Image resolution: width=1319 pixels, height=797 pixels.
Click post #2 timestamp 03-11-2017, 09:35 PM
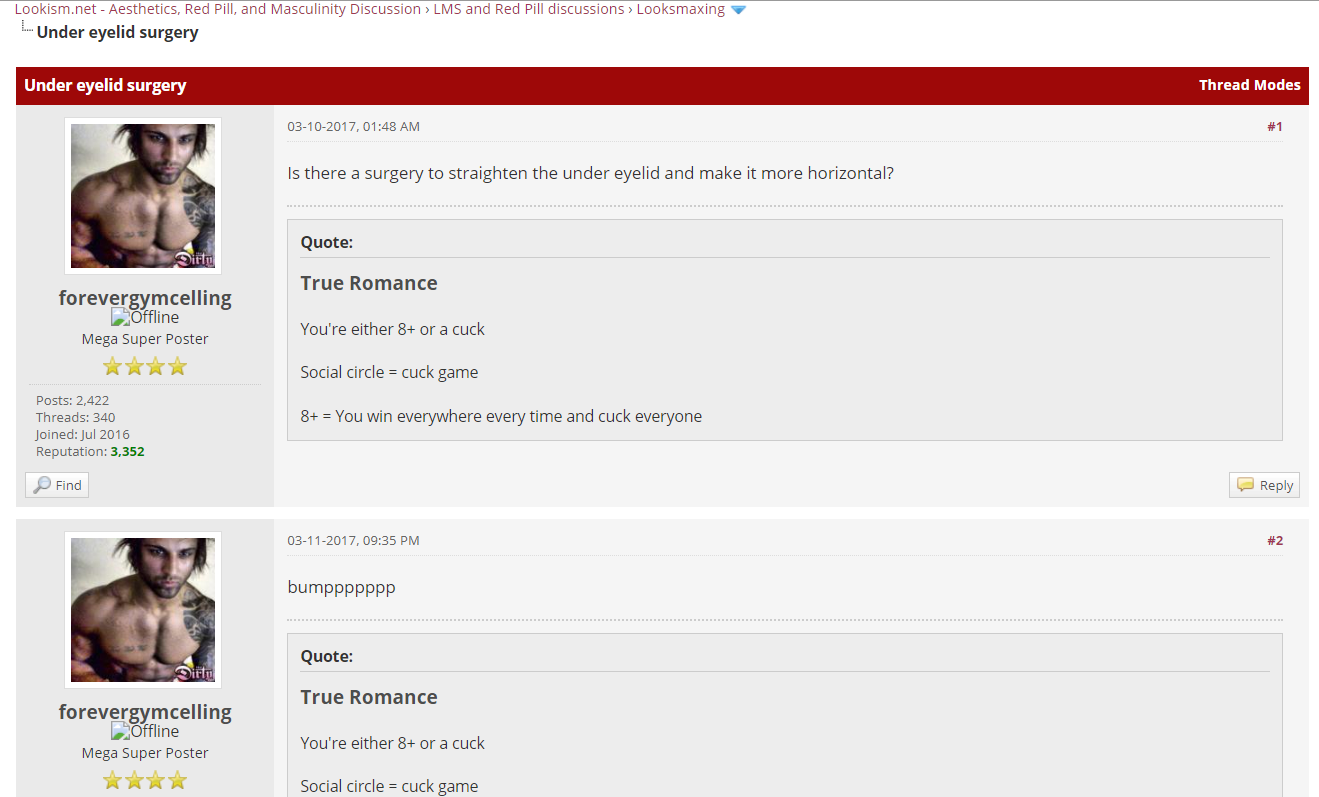(x=354, y=541)
